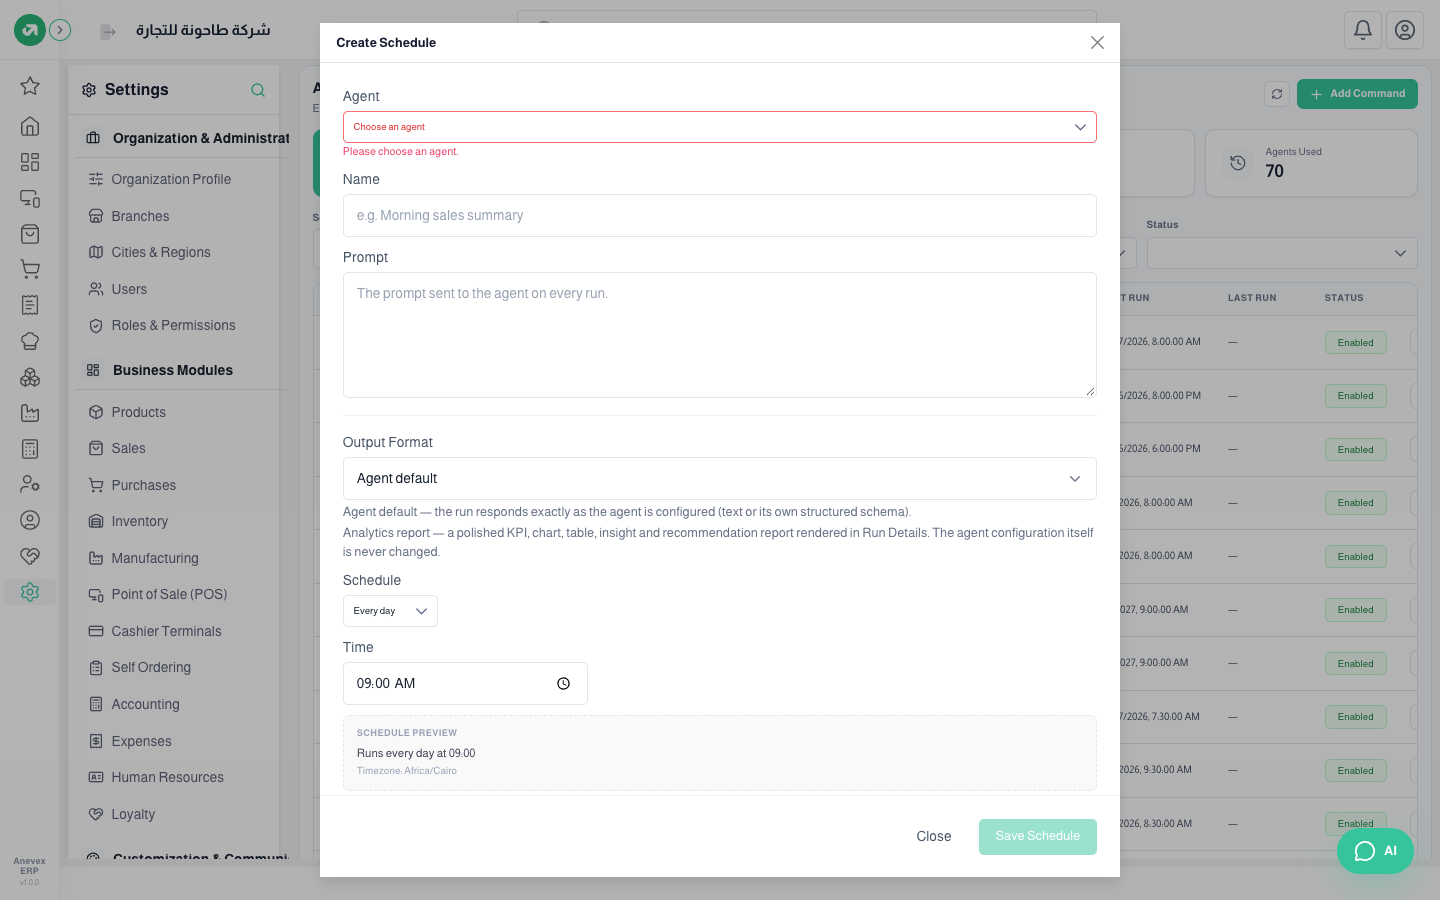Collapse the Business Modules section
The width and height of the screenshot is (1440, 900).
point(180,370)
